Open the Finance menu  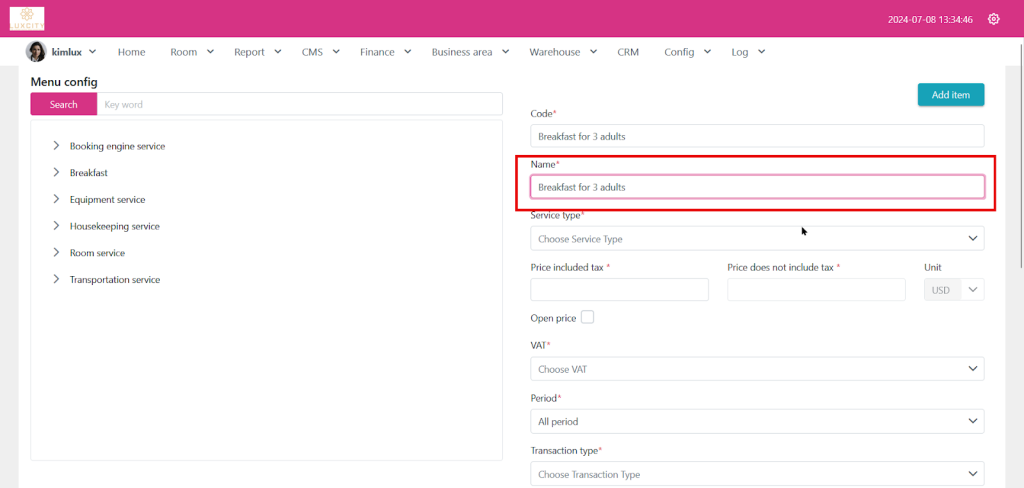click(x=385, y=52)
